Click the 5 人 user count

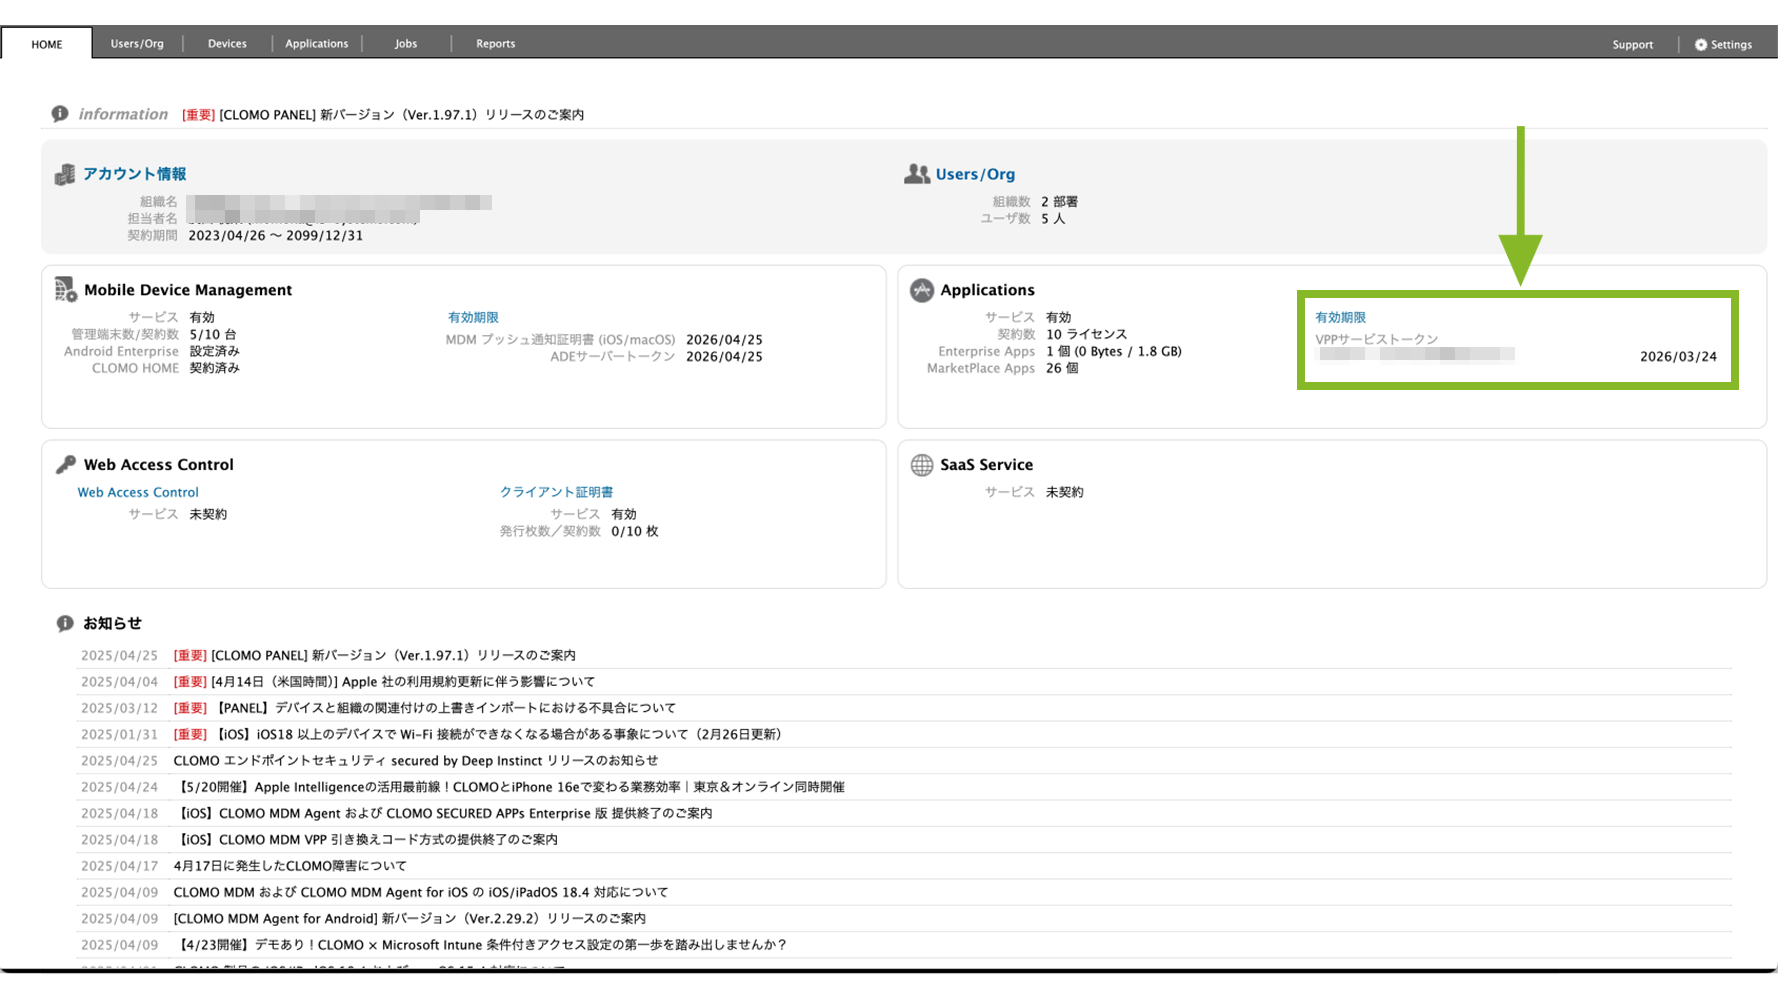[x=1053, y=219]
